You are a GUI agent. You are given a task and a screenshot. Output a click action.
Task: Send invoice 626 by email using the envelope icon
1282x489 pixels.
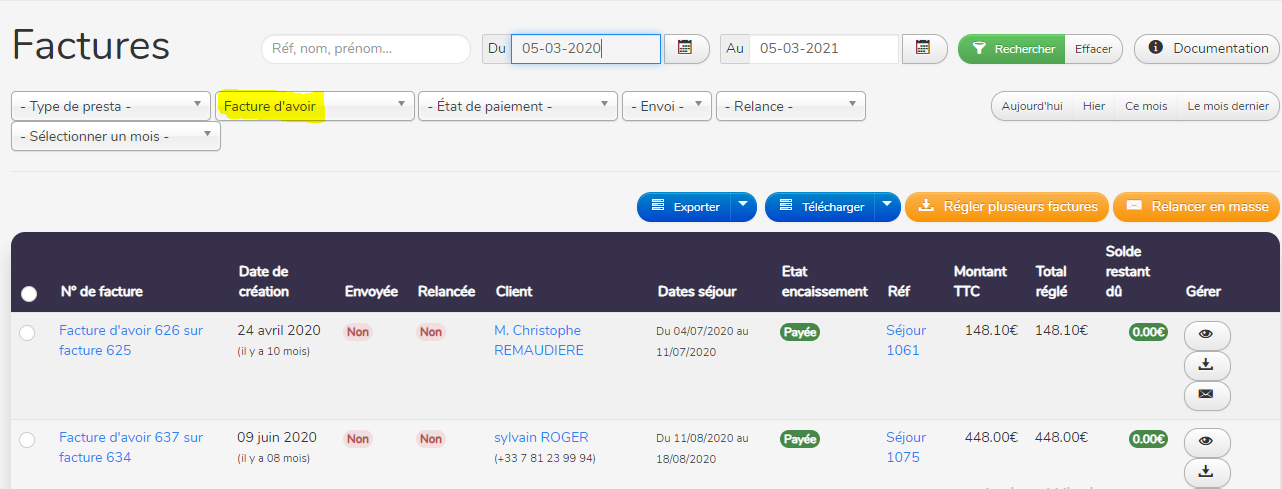point(1206,396)
